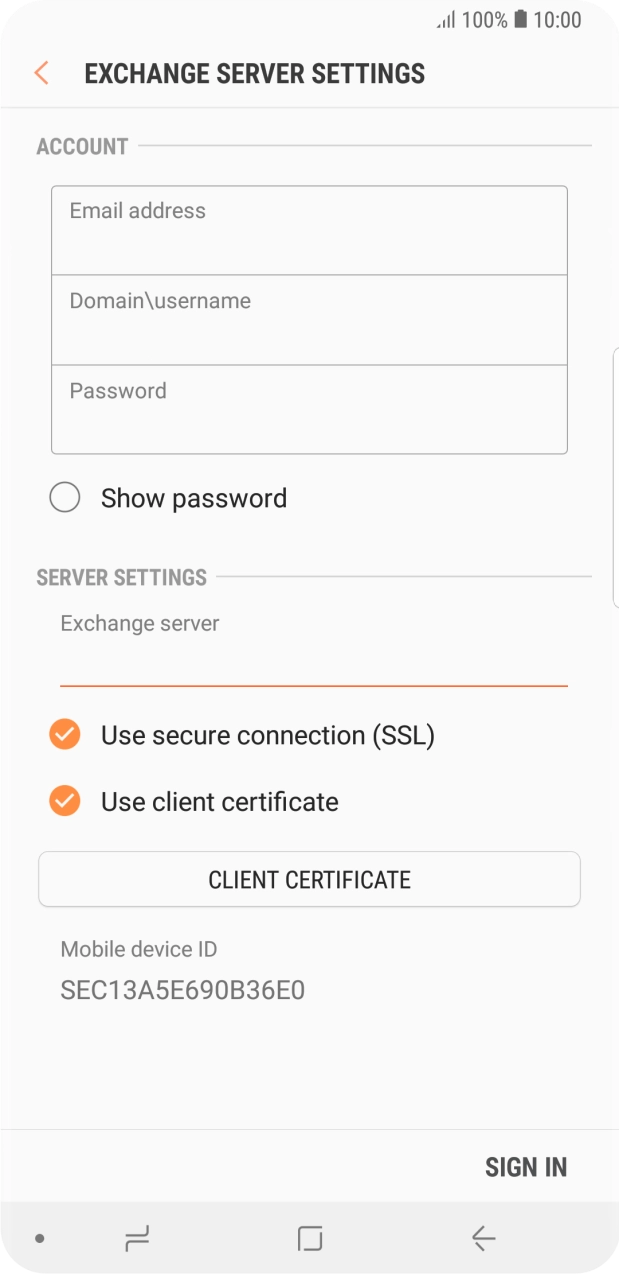Tap the orange checkmark beside Use client certificate
619x1274 pixels.
point(64,801)
